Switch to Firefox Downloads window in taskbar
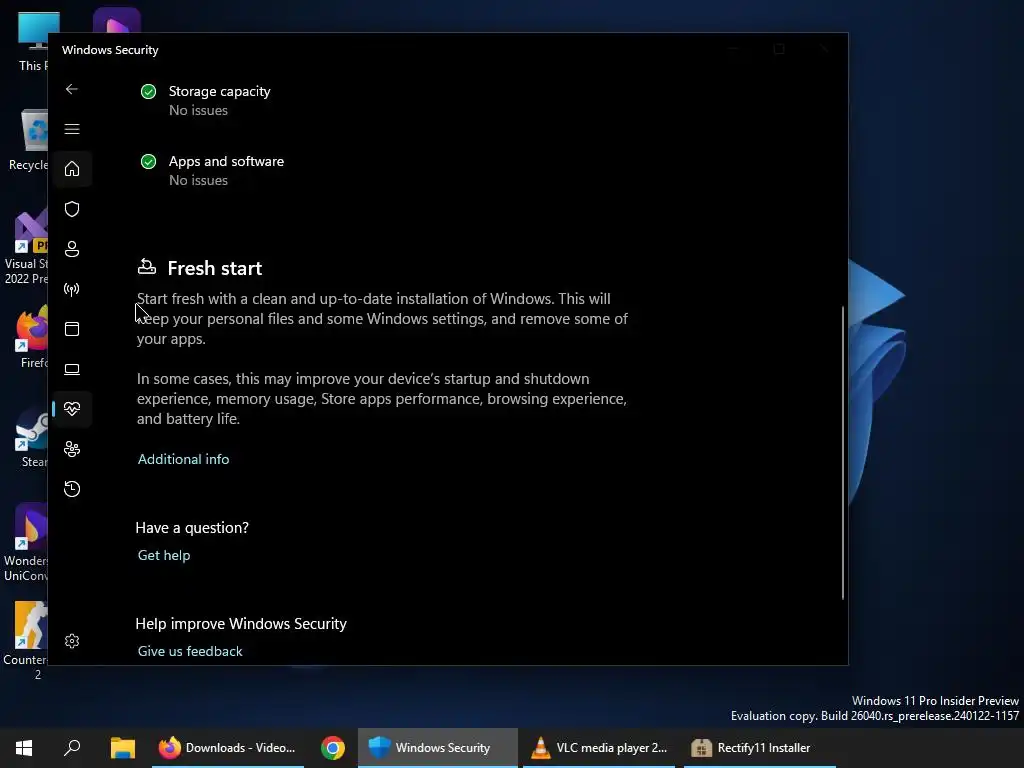 point(227,748)
